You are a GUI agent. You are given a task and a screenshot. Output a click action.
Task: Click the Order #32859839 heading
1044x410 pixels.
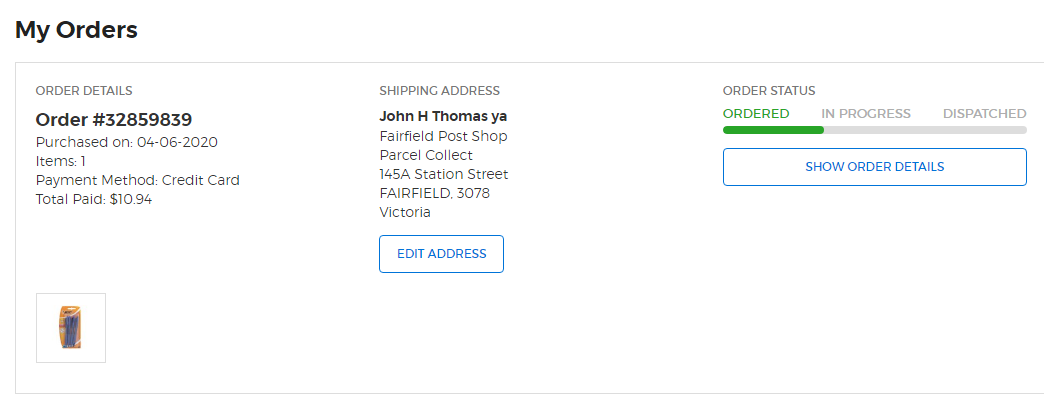coord(114,120)
